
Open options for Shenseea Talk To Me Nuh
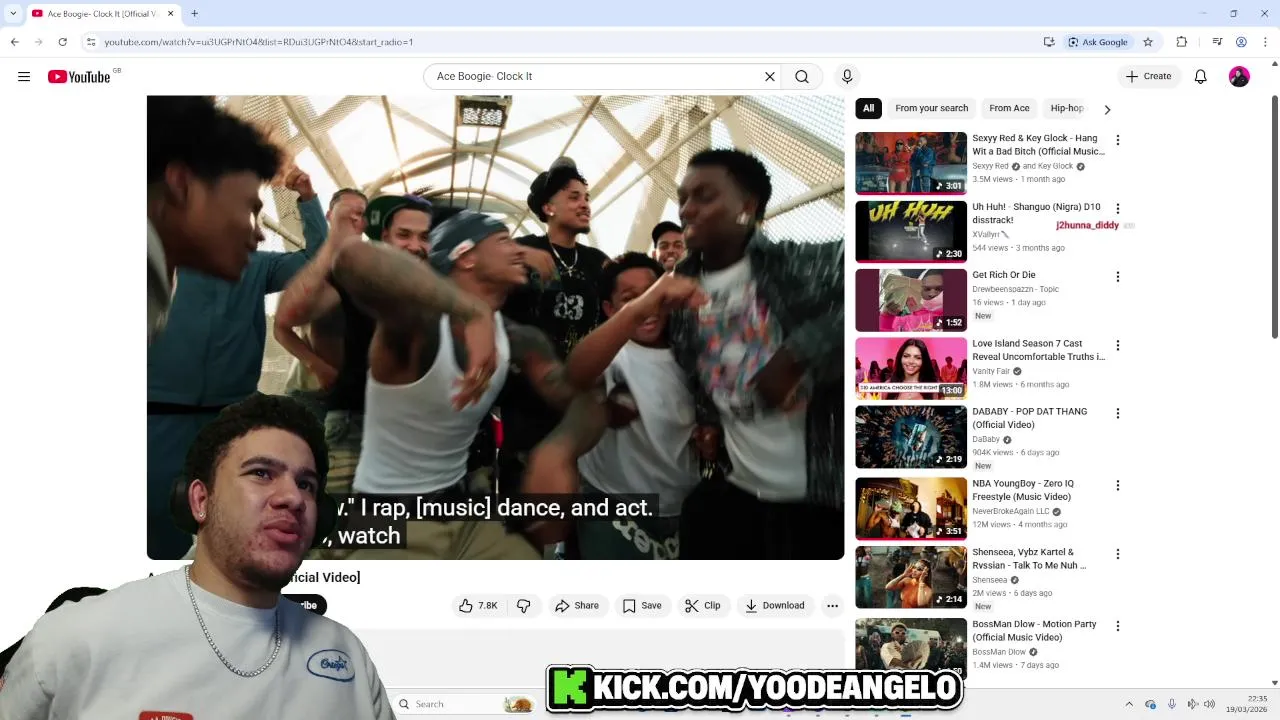coord(1118,554)
